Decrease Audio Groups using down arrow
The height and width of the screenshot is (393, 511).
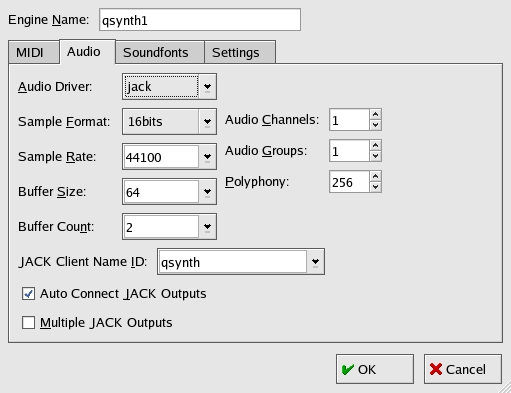(375, 156)
